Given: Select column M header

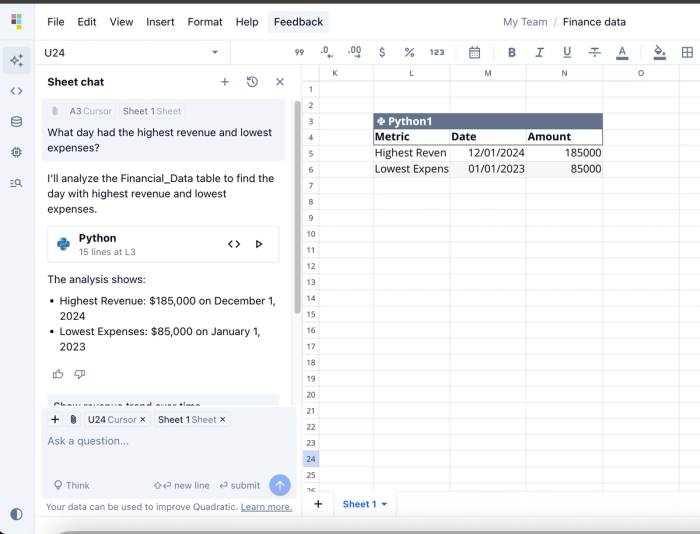Looking at the screenshot, I should 488,73.
